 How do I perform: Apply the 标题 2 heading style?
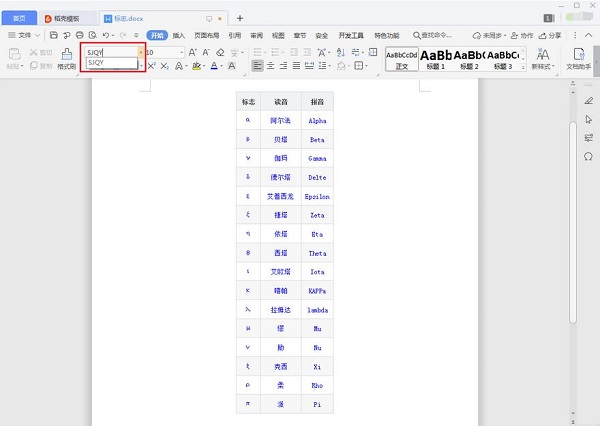469,59
